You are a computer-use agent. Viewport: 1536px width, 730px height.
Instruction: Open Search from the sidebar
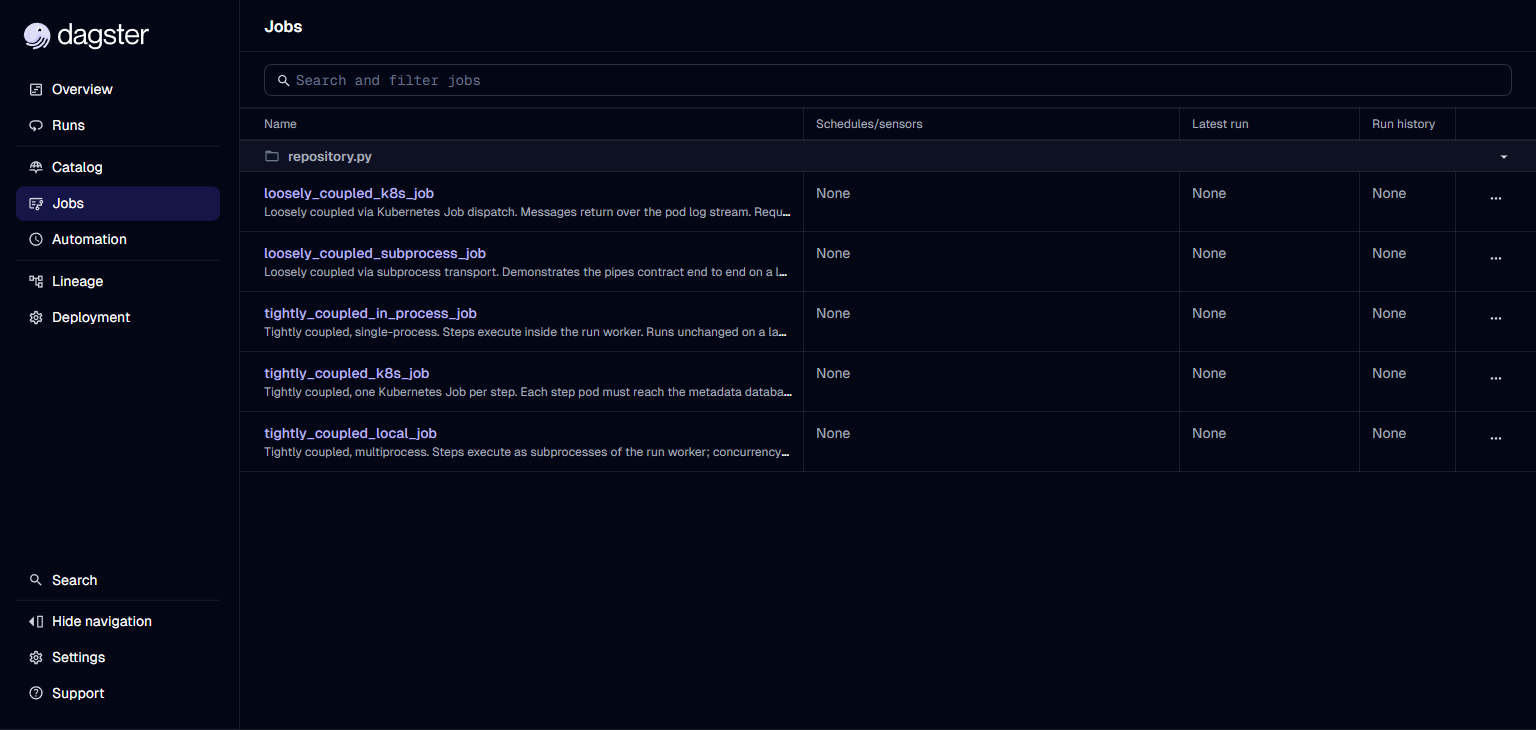[118, 580]
